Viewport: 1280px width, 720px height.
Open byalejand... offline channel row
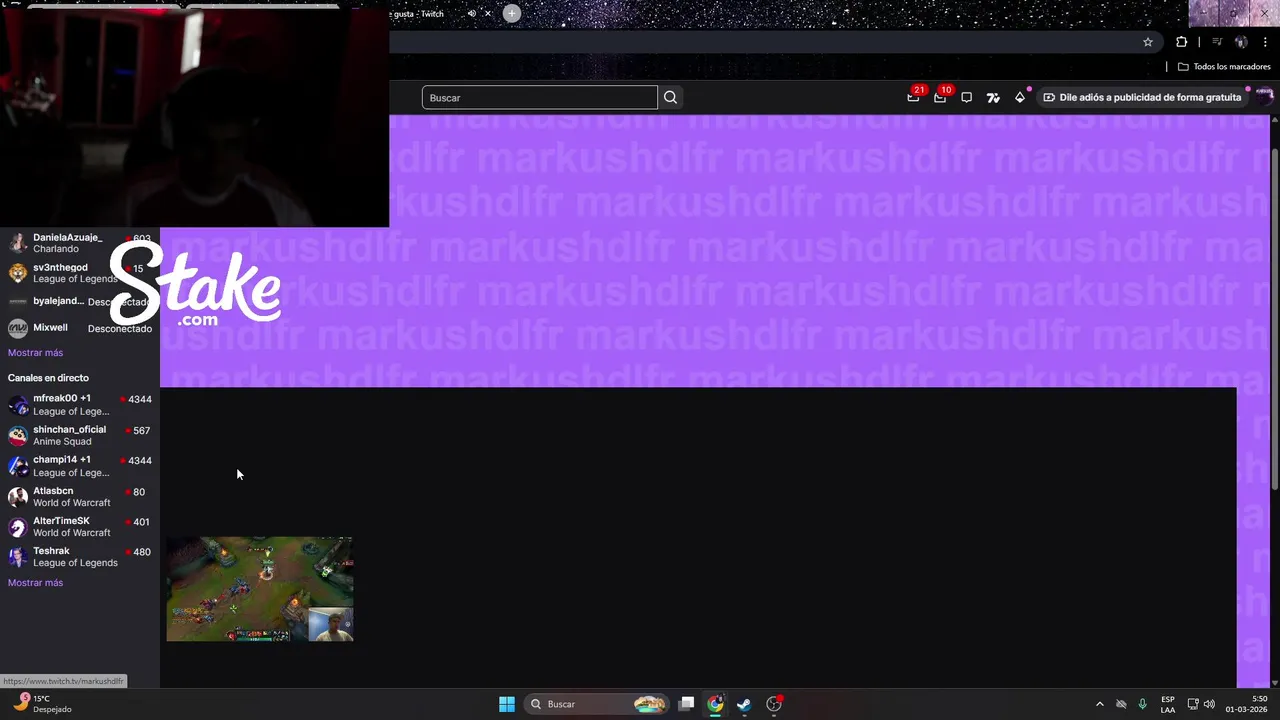[80, 301]
